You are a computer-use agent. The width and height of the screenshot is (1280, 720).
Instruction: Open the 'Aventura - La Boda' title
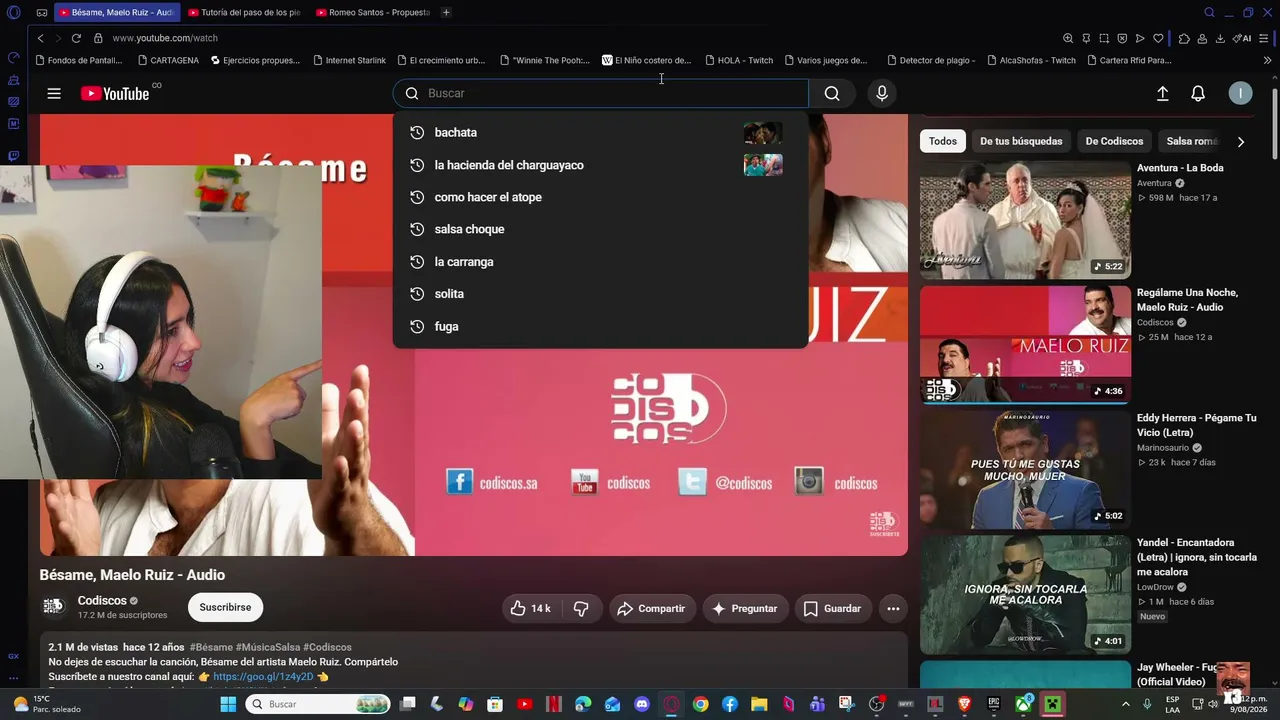point(1180,168)
